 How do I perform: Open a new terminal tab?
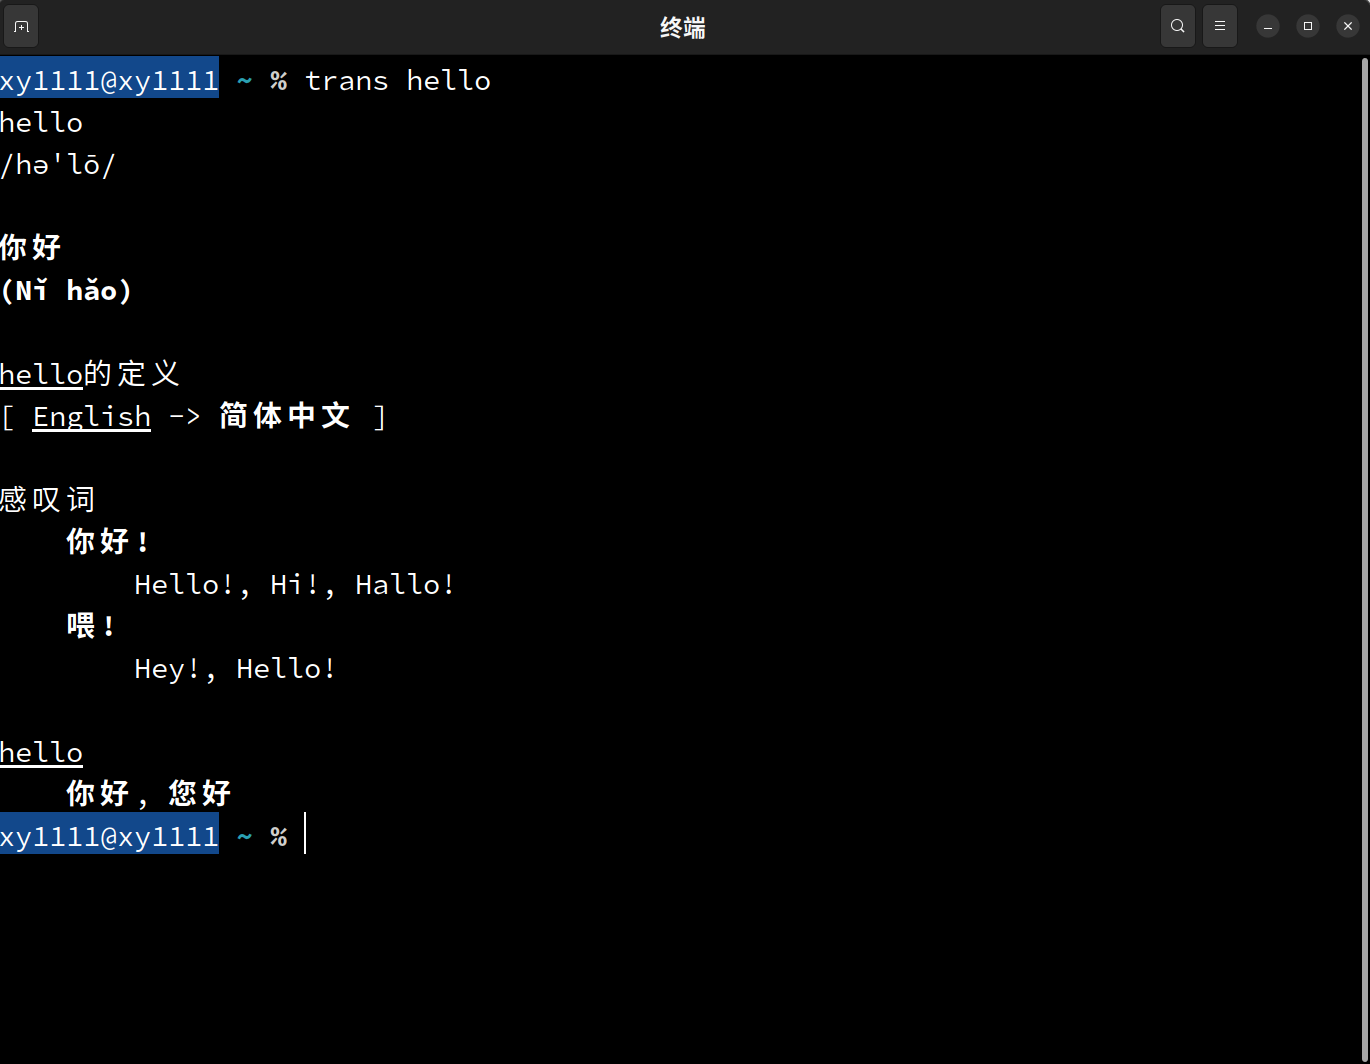[22, 27]
